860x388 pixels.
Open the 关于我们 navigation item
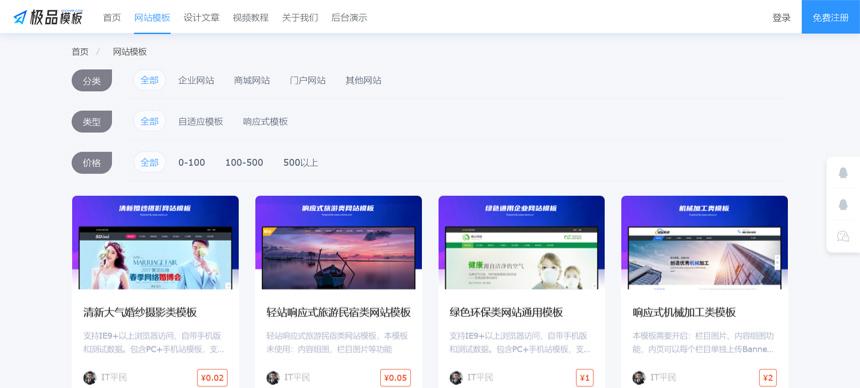click(x=300, y=18)
